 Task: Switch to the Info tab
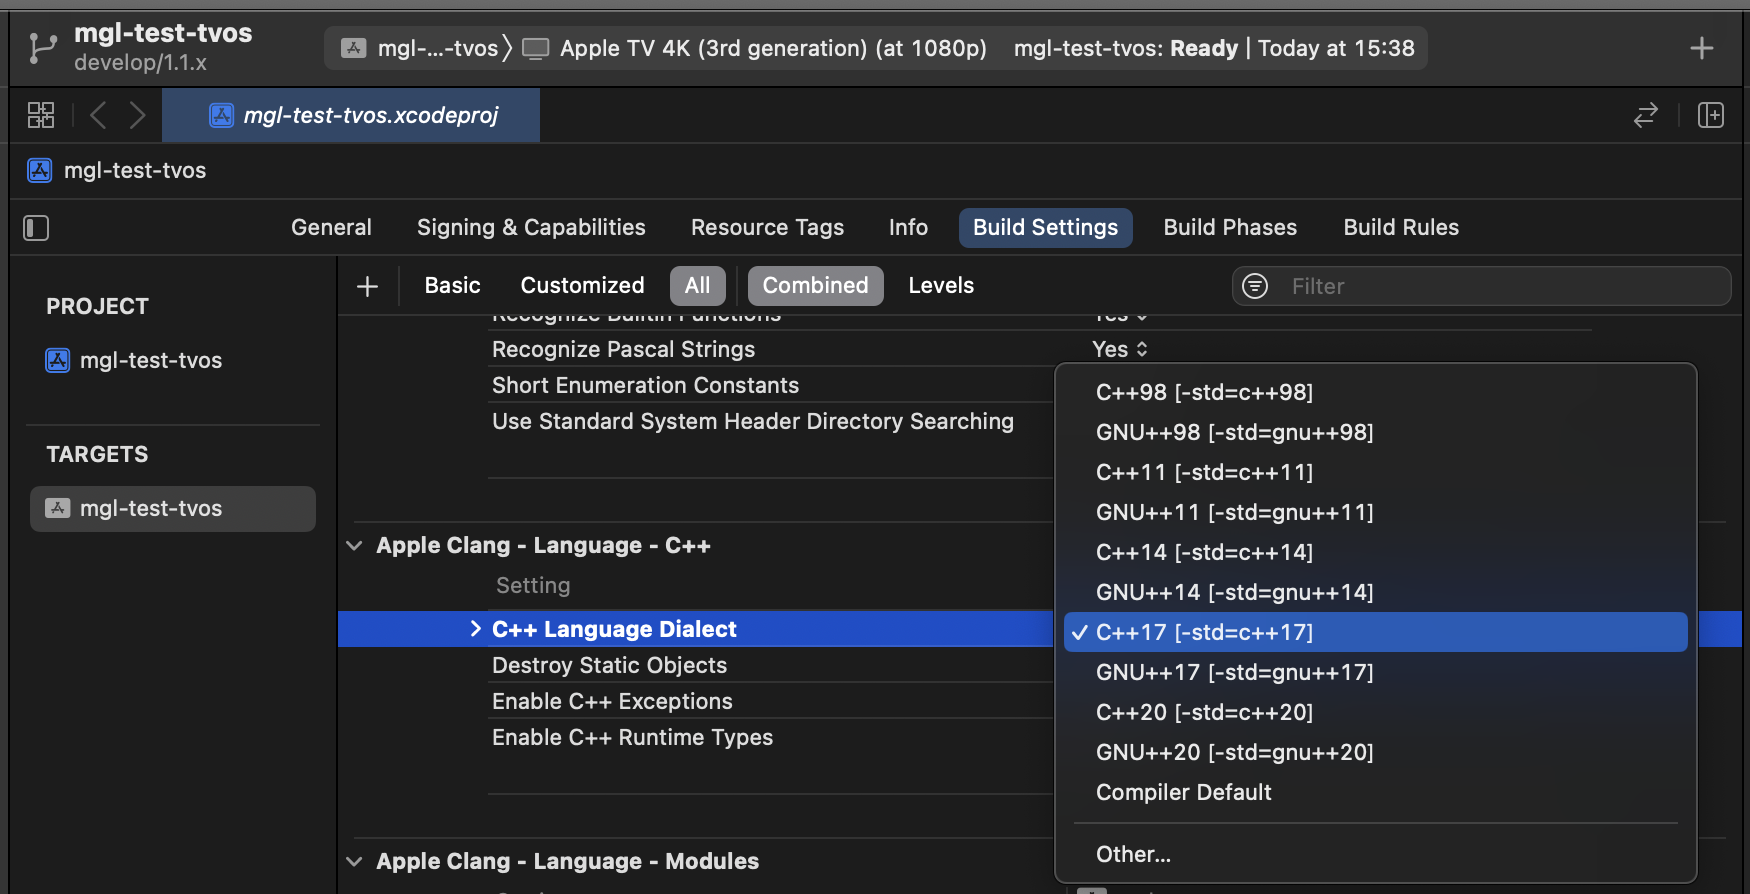pos(908,228)
